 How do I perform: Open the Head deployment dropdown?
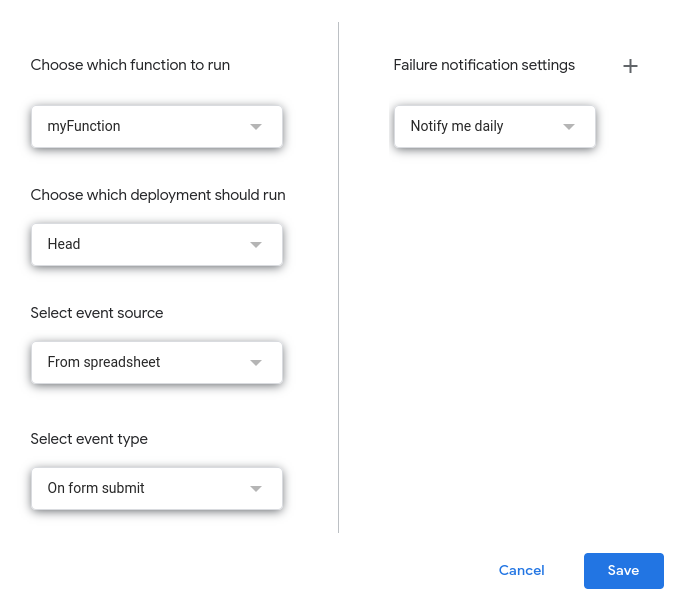(156, 245)
